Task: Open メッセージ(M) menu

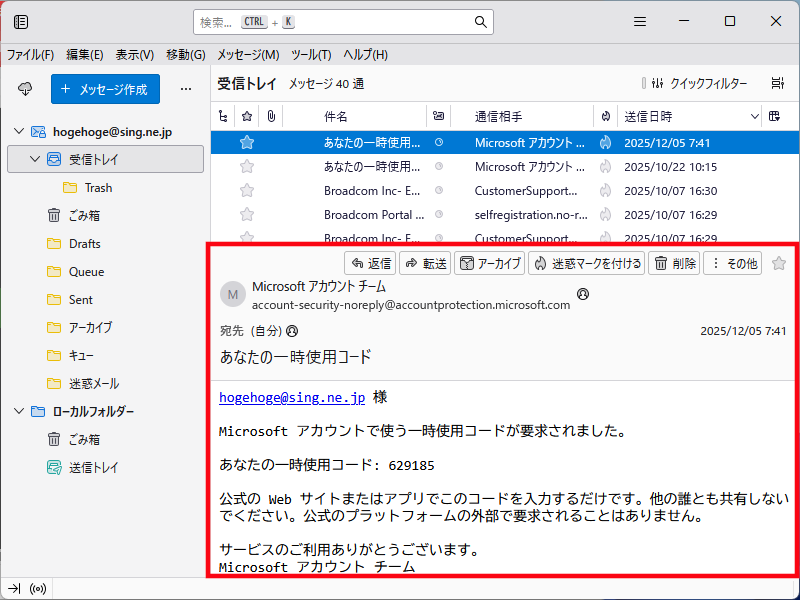Action: pyautogui.click(x=248, y=55)
